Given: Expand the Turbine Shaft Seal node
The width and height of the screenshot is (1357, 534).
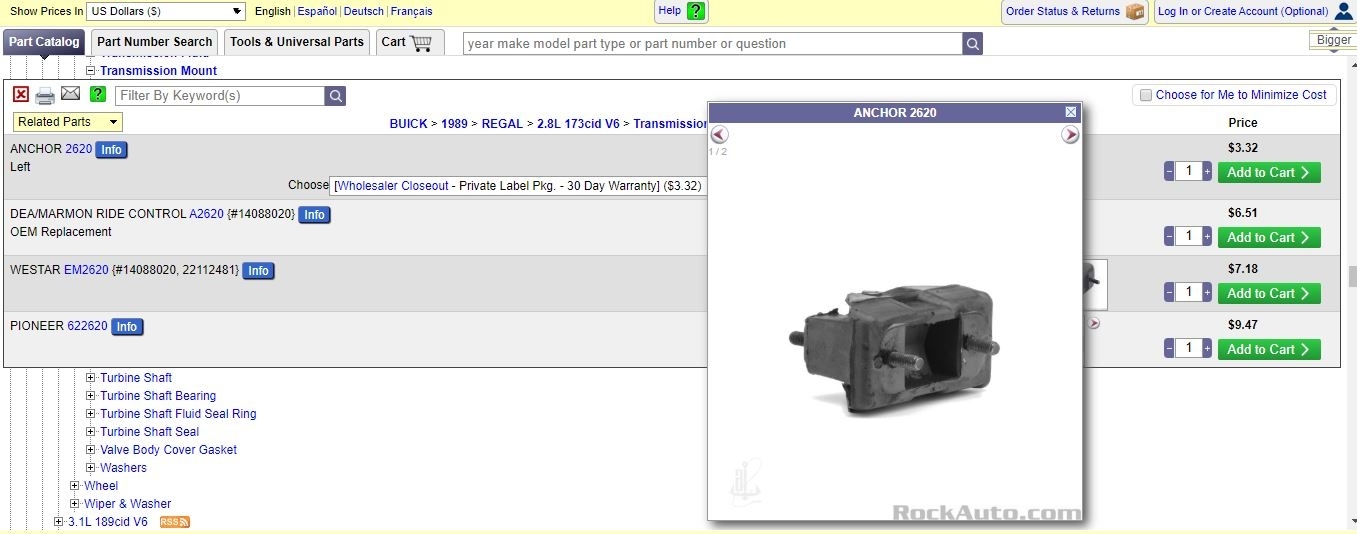Looking at the screenshot, I should pyautogui.click(x=90, y=432).
